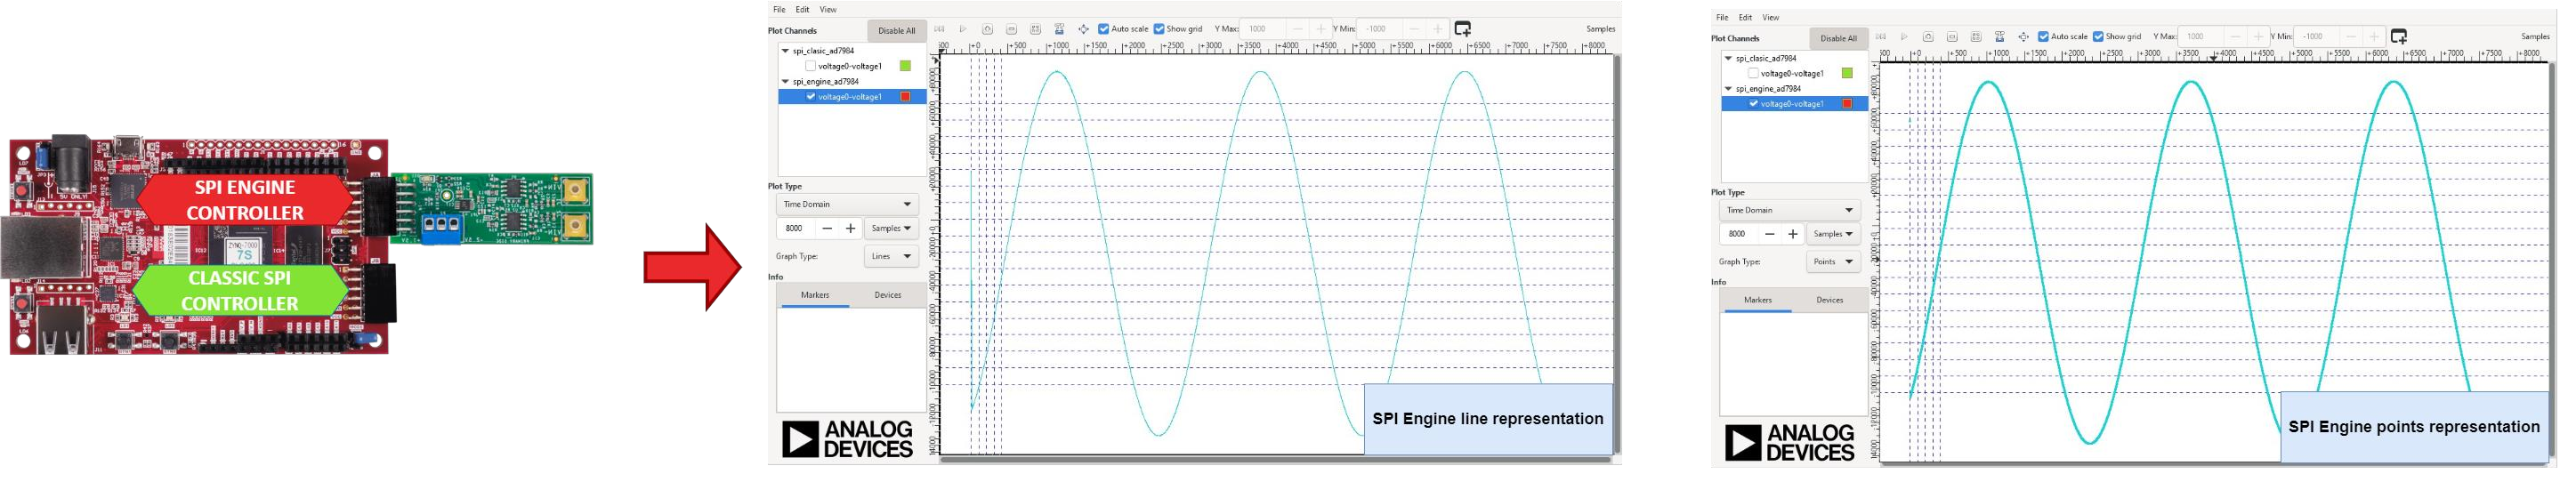Collapse spi_engine_ad7984 tree node in left window
This screenshot has width=2576, height=482.
786,82
